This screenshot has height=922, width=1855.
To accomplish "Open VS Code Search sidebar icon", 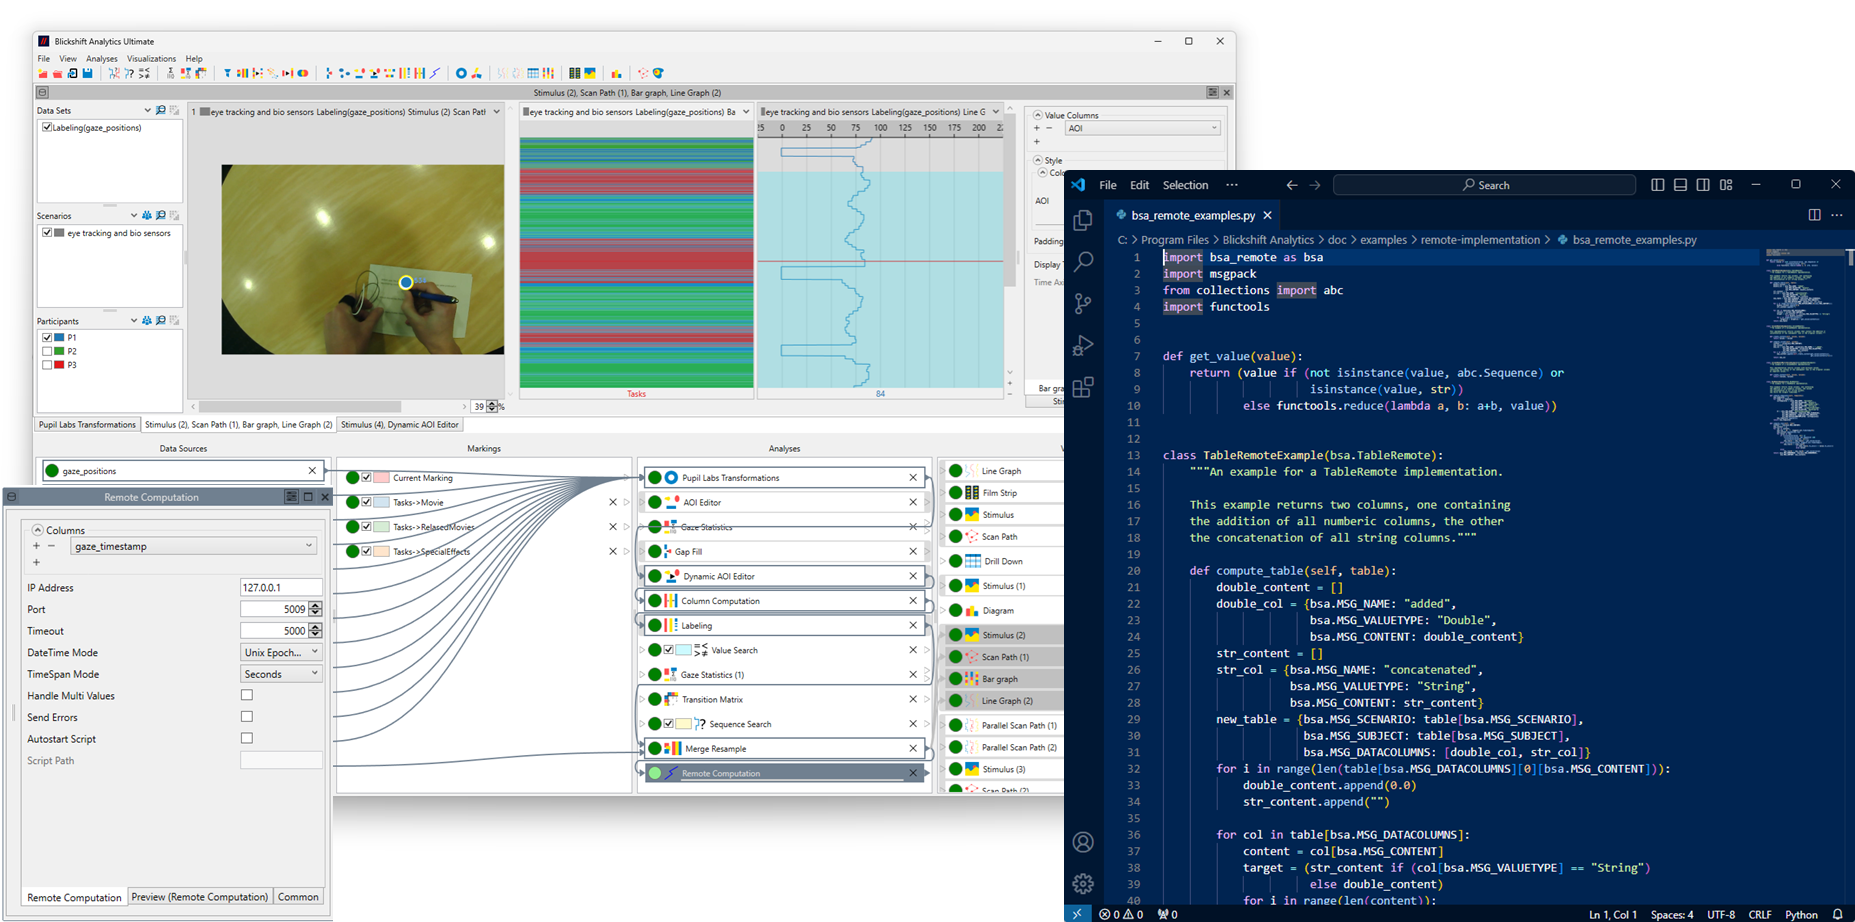I will pyautogui.click(x=1083, y=262).
